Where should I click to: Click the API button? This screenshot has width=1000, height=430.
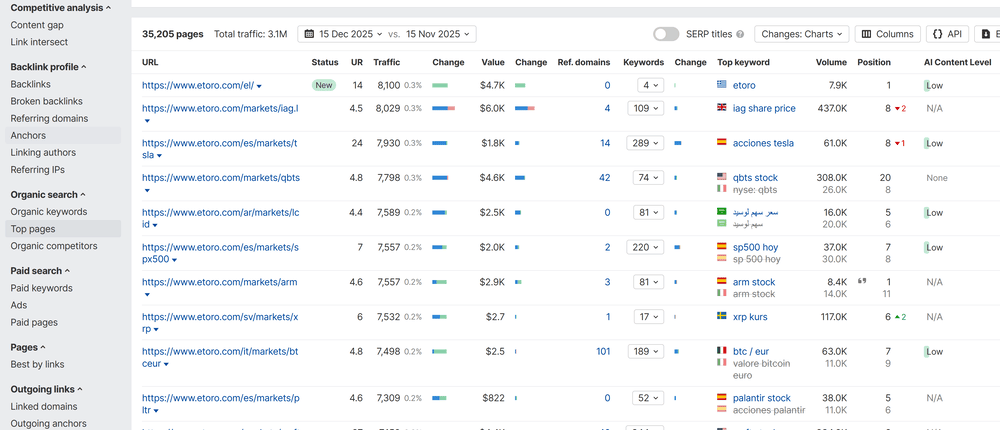pyautogui.click(x=947, y=34)
